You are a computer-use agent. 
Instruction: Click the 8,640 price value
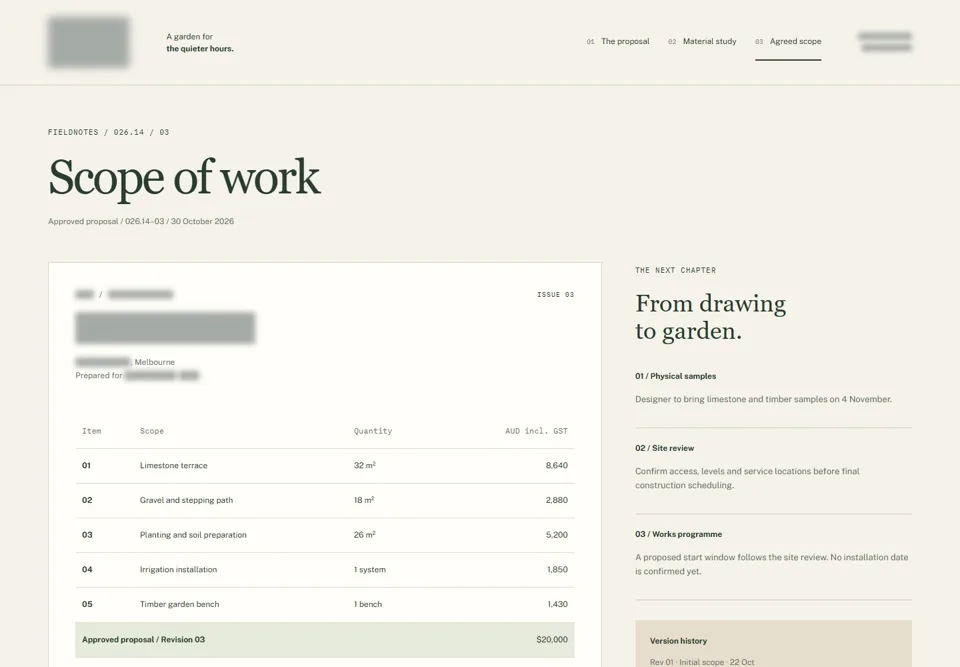[557, 465]
